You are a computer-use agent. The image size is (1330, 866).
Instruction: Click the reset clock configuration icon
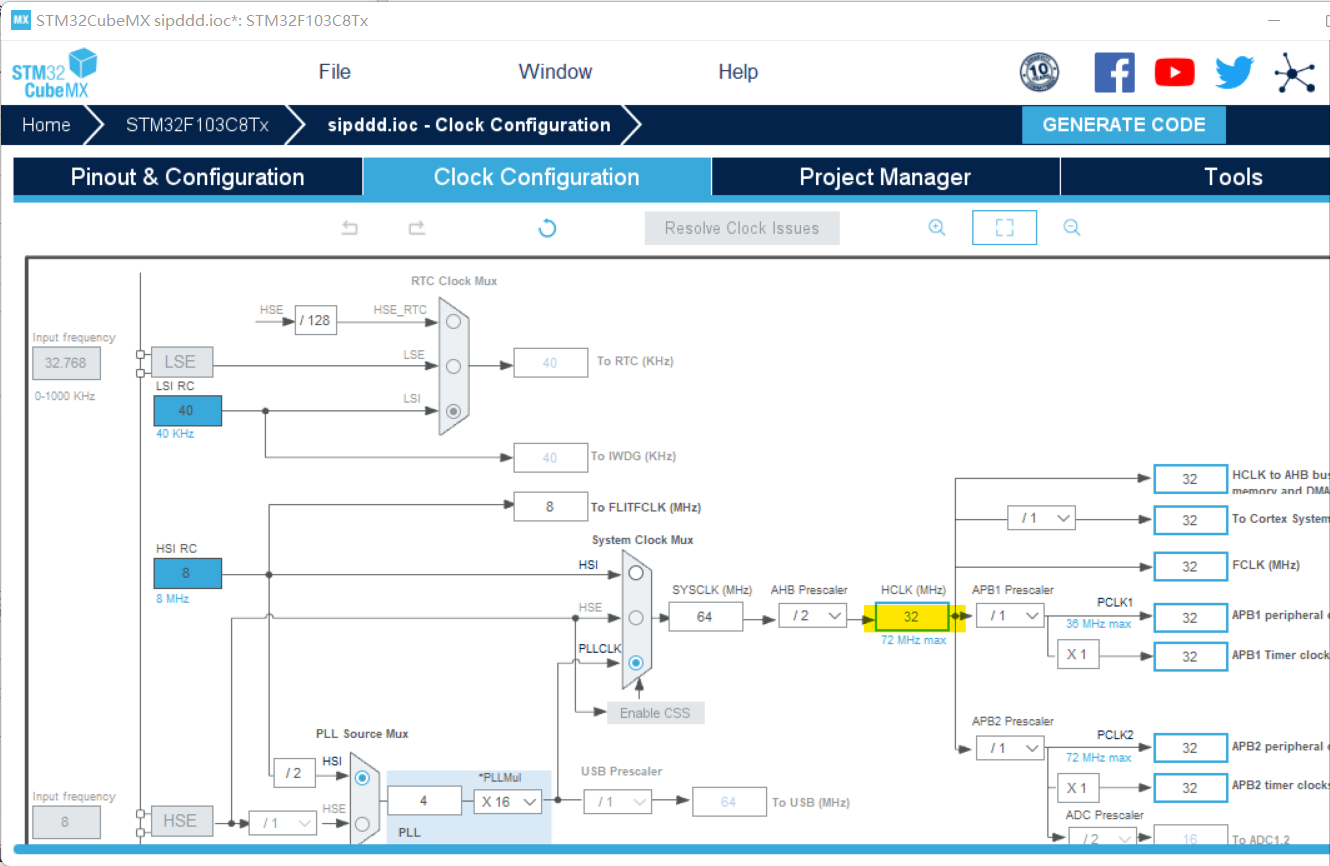pyautogui.click(x=547, y=228)
